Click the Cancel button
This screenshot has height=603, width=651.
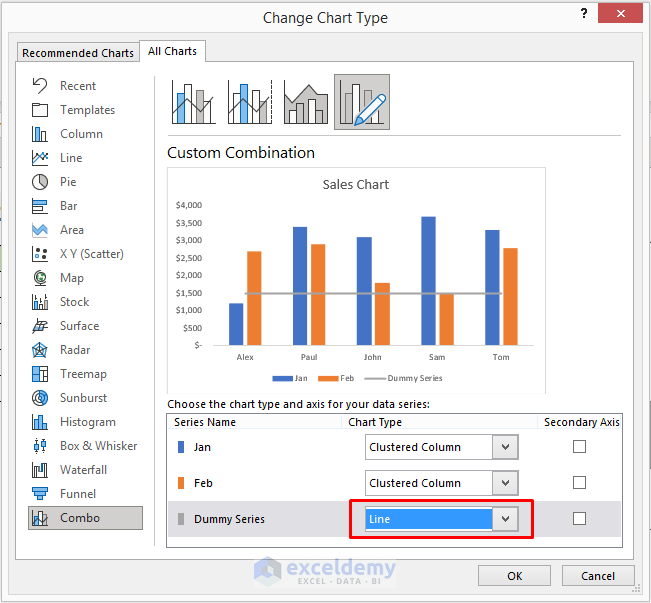tap(598, 576)
